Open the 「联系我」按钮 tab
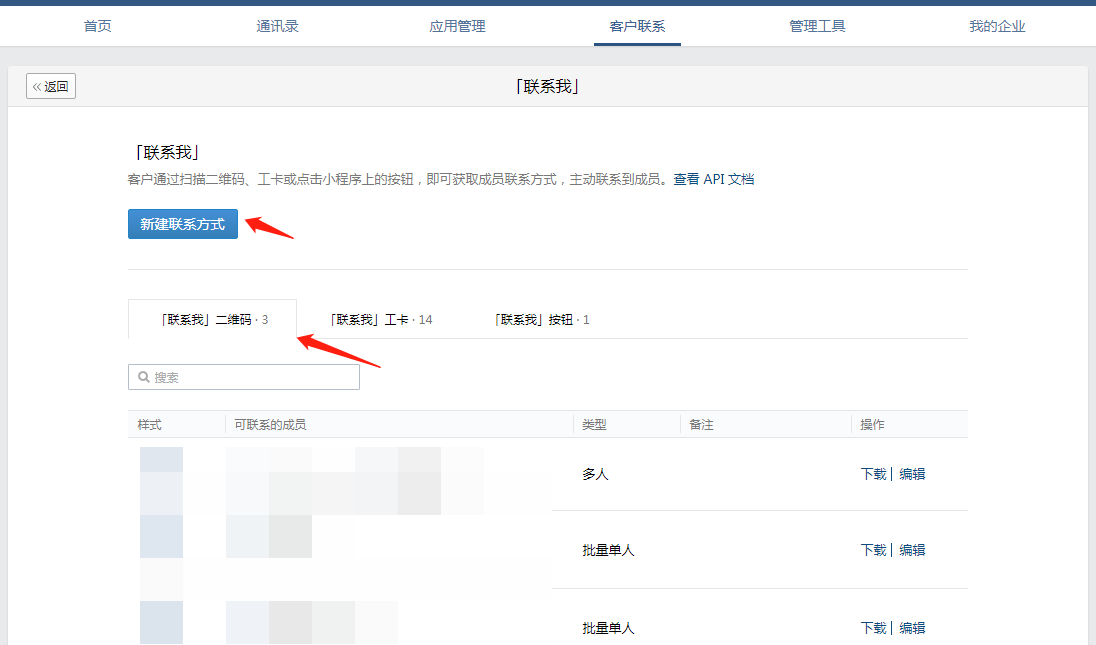Screen dimensions: 1096x645 pos(543,320)
